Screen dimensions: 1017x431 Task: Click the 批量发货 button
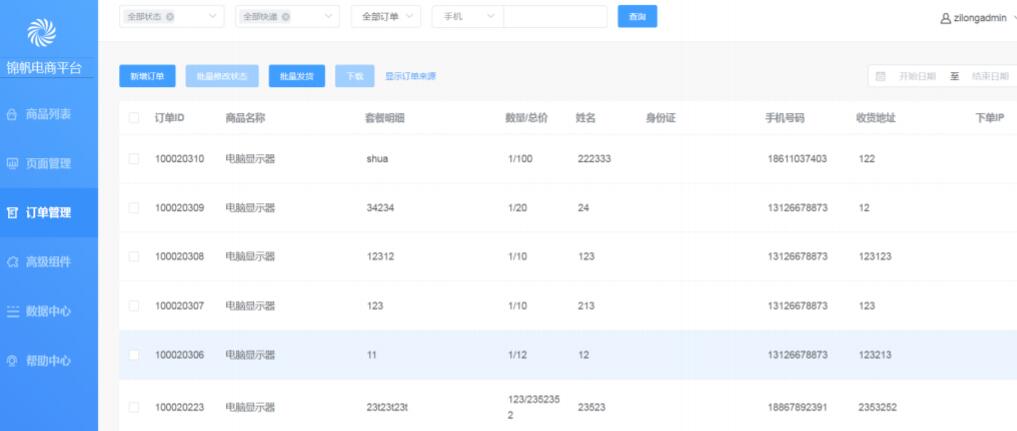(297, 76)
